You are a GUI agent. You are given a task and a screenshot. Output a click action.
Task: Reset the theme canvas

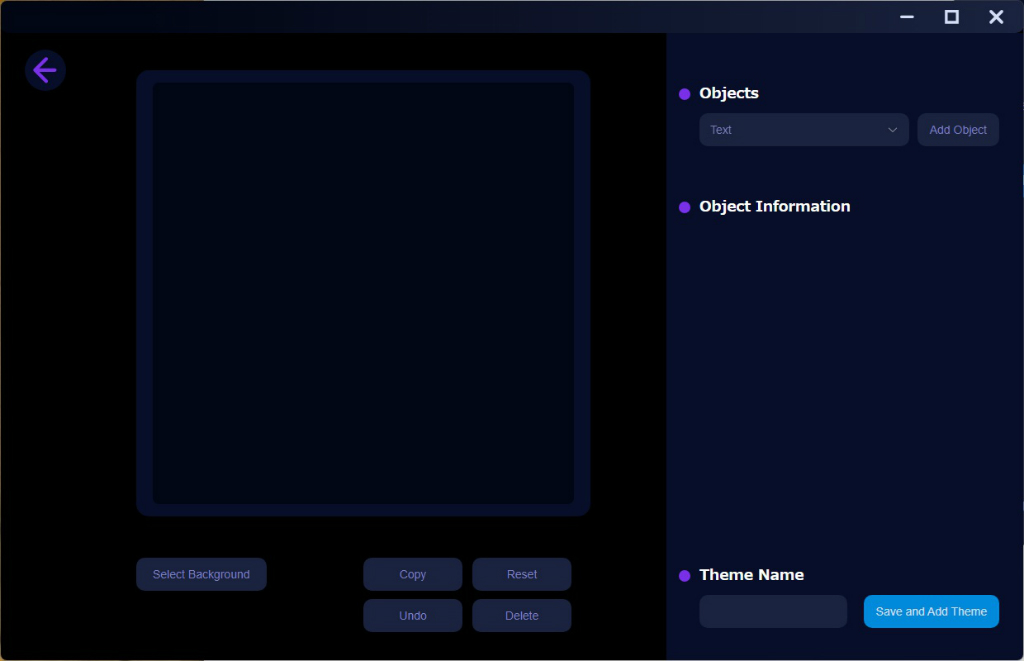point(522,574)
